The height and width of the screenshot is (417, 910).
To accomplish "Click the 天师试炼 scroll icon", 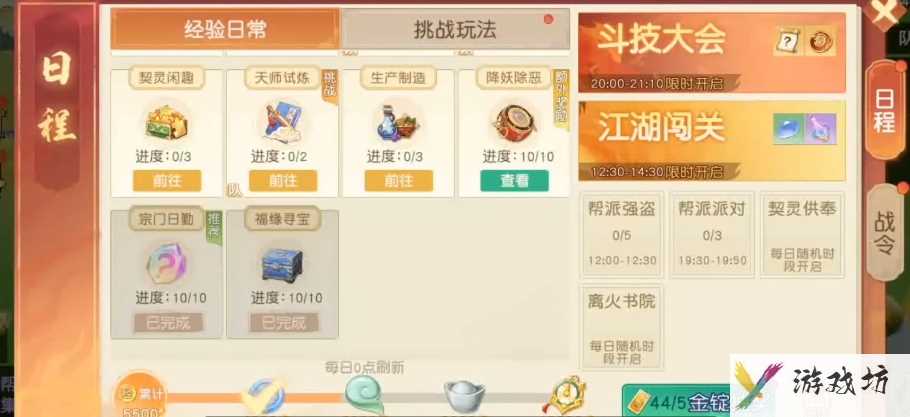I will point(283,122).
